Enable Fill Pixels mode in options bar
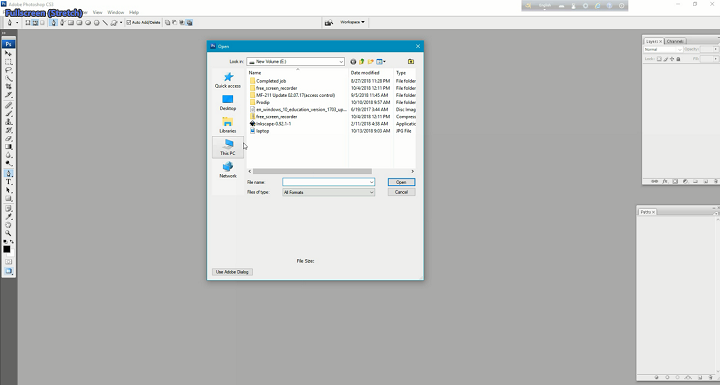This screenshot has height=385, width=720. coord(42,22)
